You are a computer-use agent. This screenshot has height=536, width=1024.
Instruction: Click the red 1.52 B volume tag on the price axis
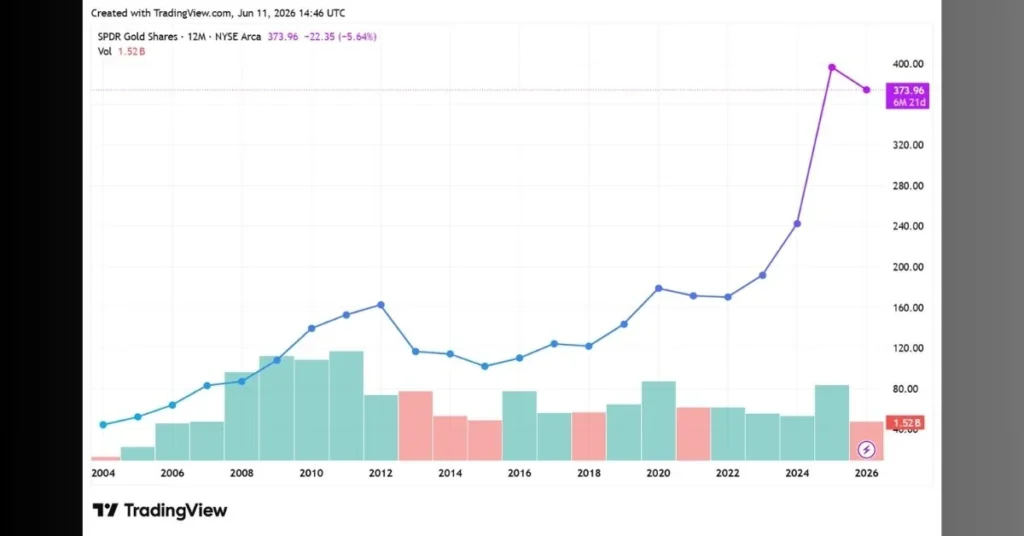tap(905, 423)
